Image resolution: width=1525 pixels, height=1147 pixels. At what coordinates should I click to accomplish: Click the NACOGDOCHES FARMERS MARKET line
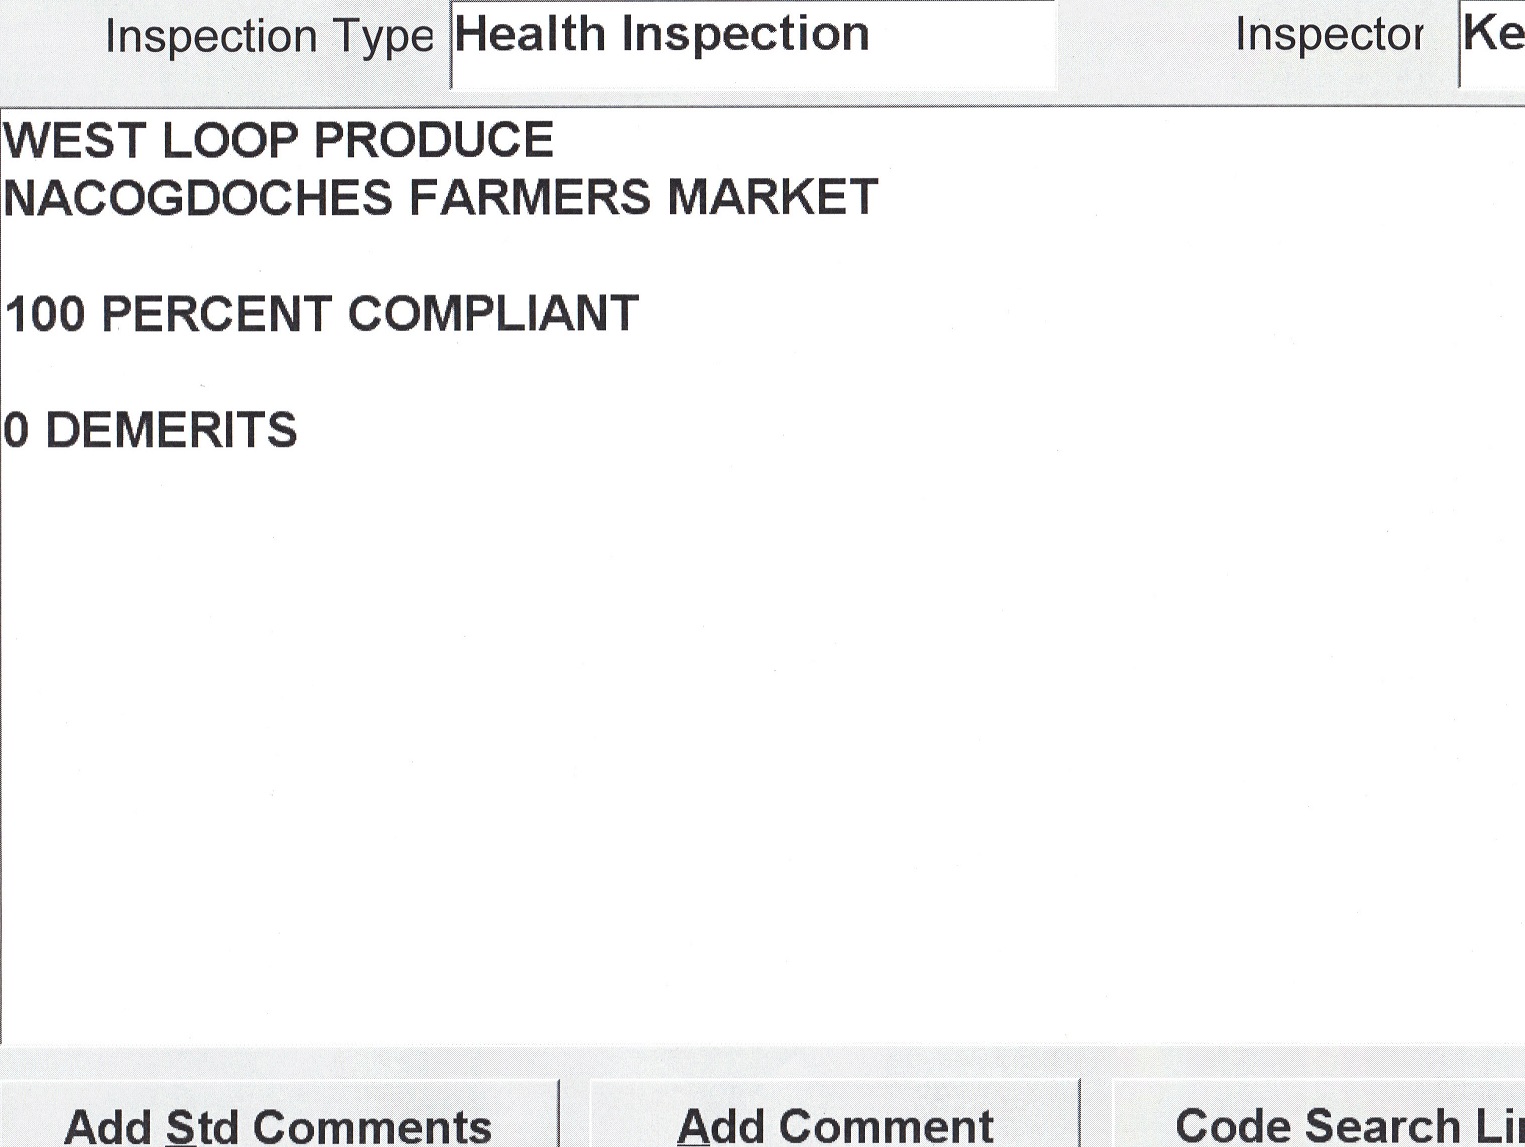(440, 197)
